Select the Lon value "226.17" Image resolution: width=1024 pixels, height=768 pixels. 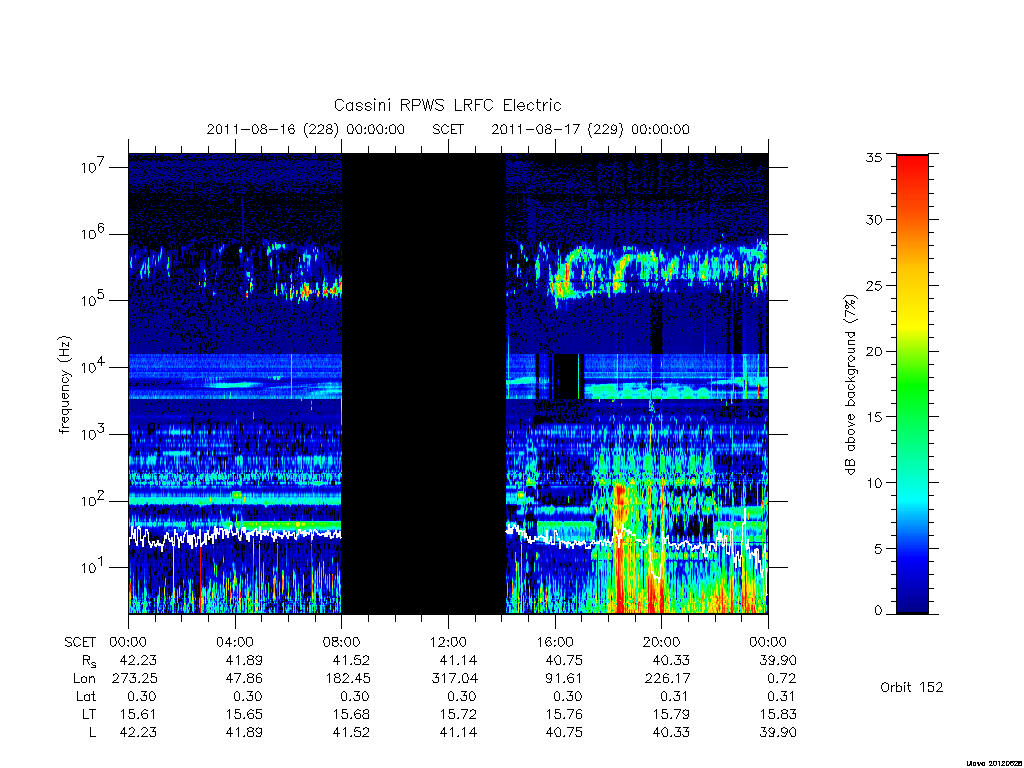667,679
